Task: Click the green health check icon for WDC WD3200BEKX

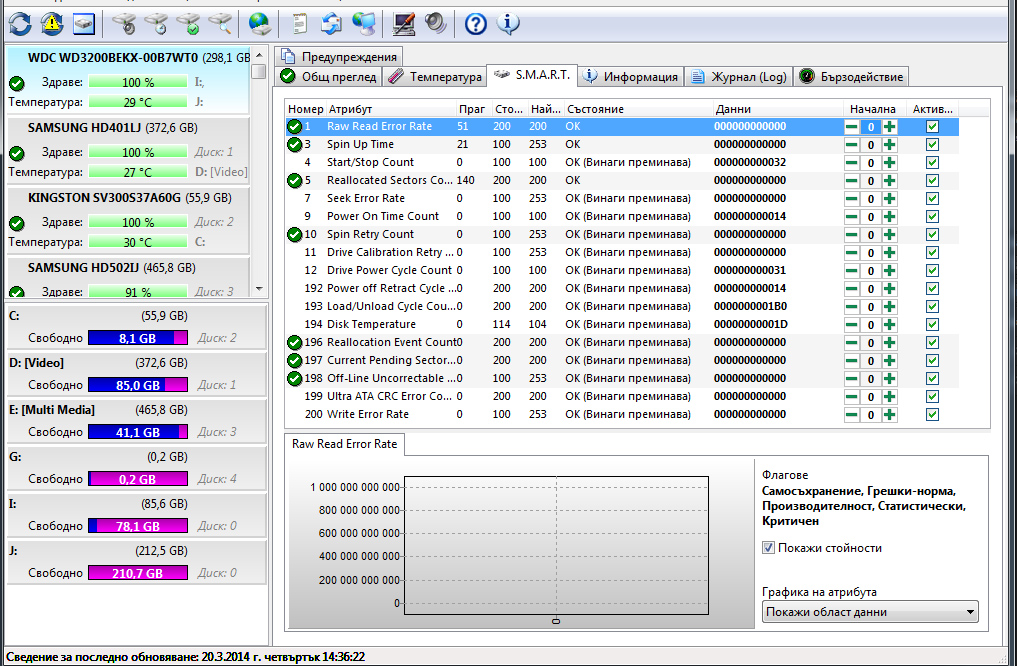Action: [17, 83]
